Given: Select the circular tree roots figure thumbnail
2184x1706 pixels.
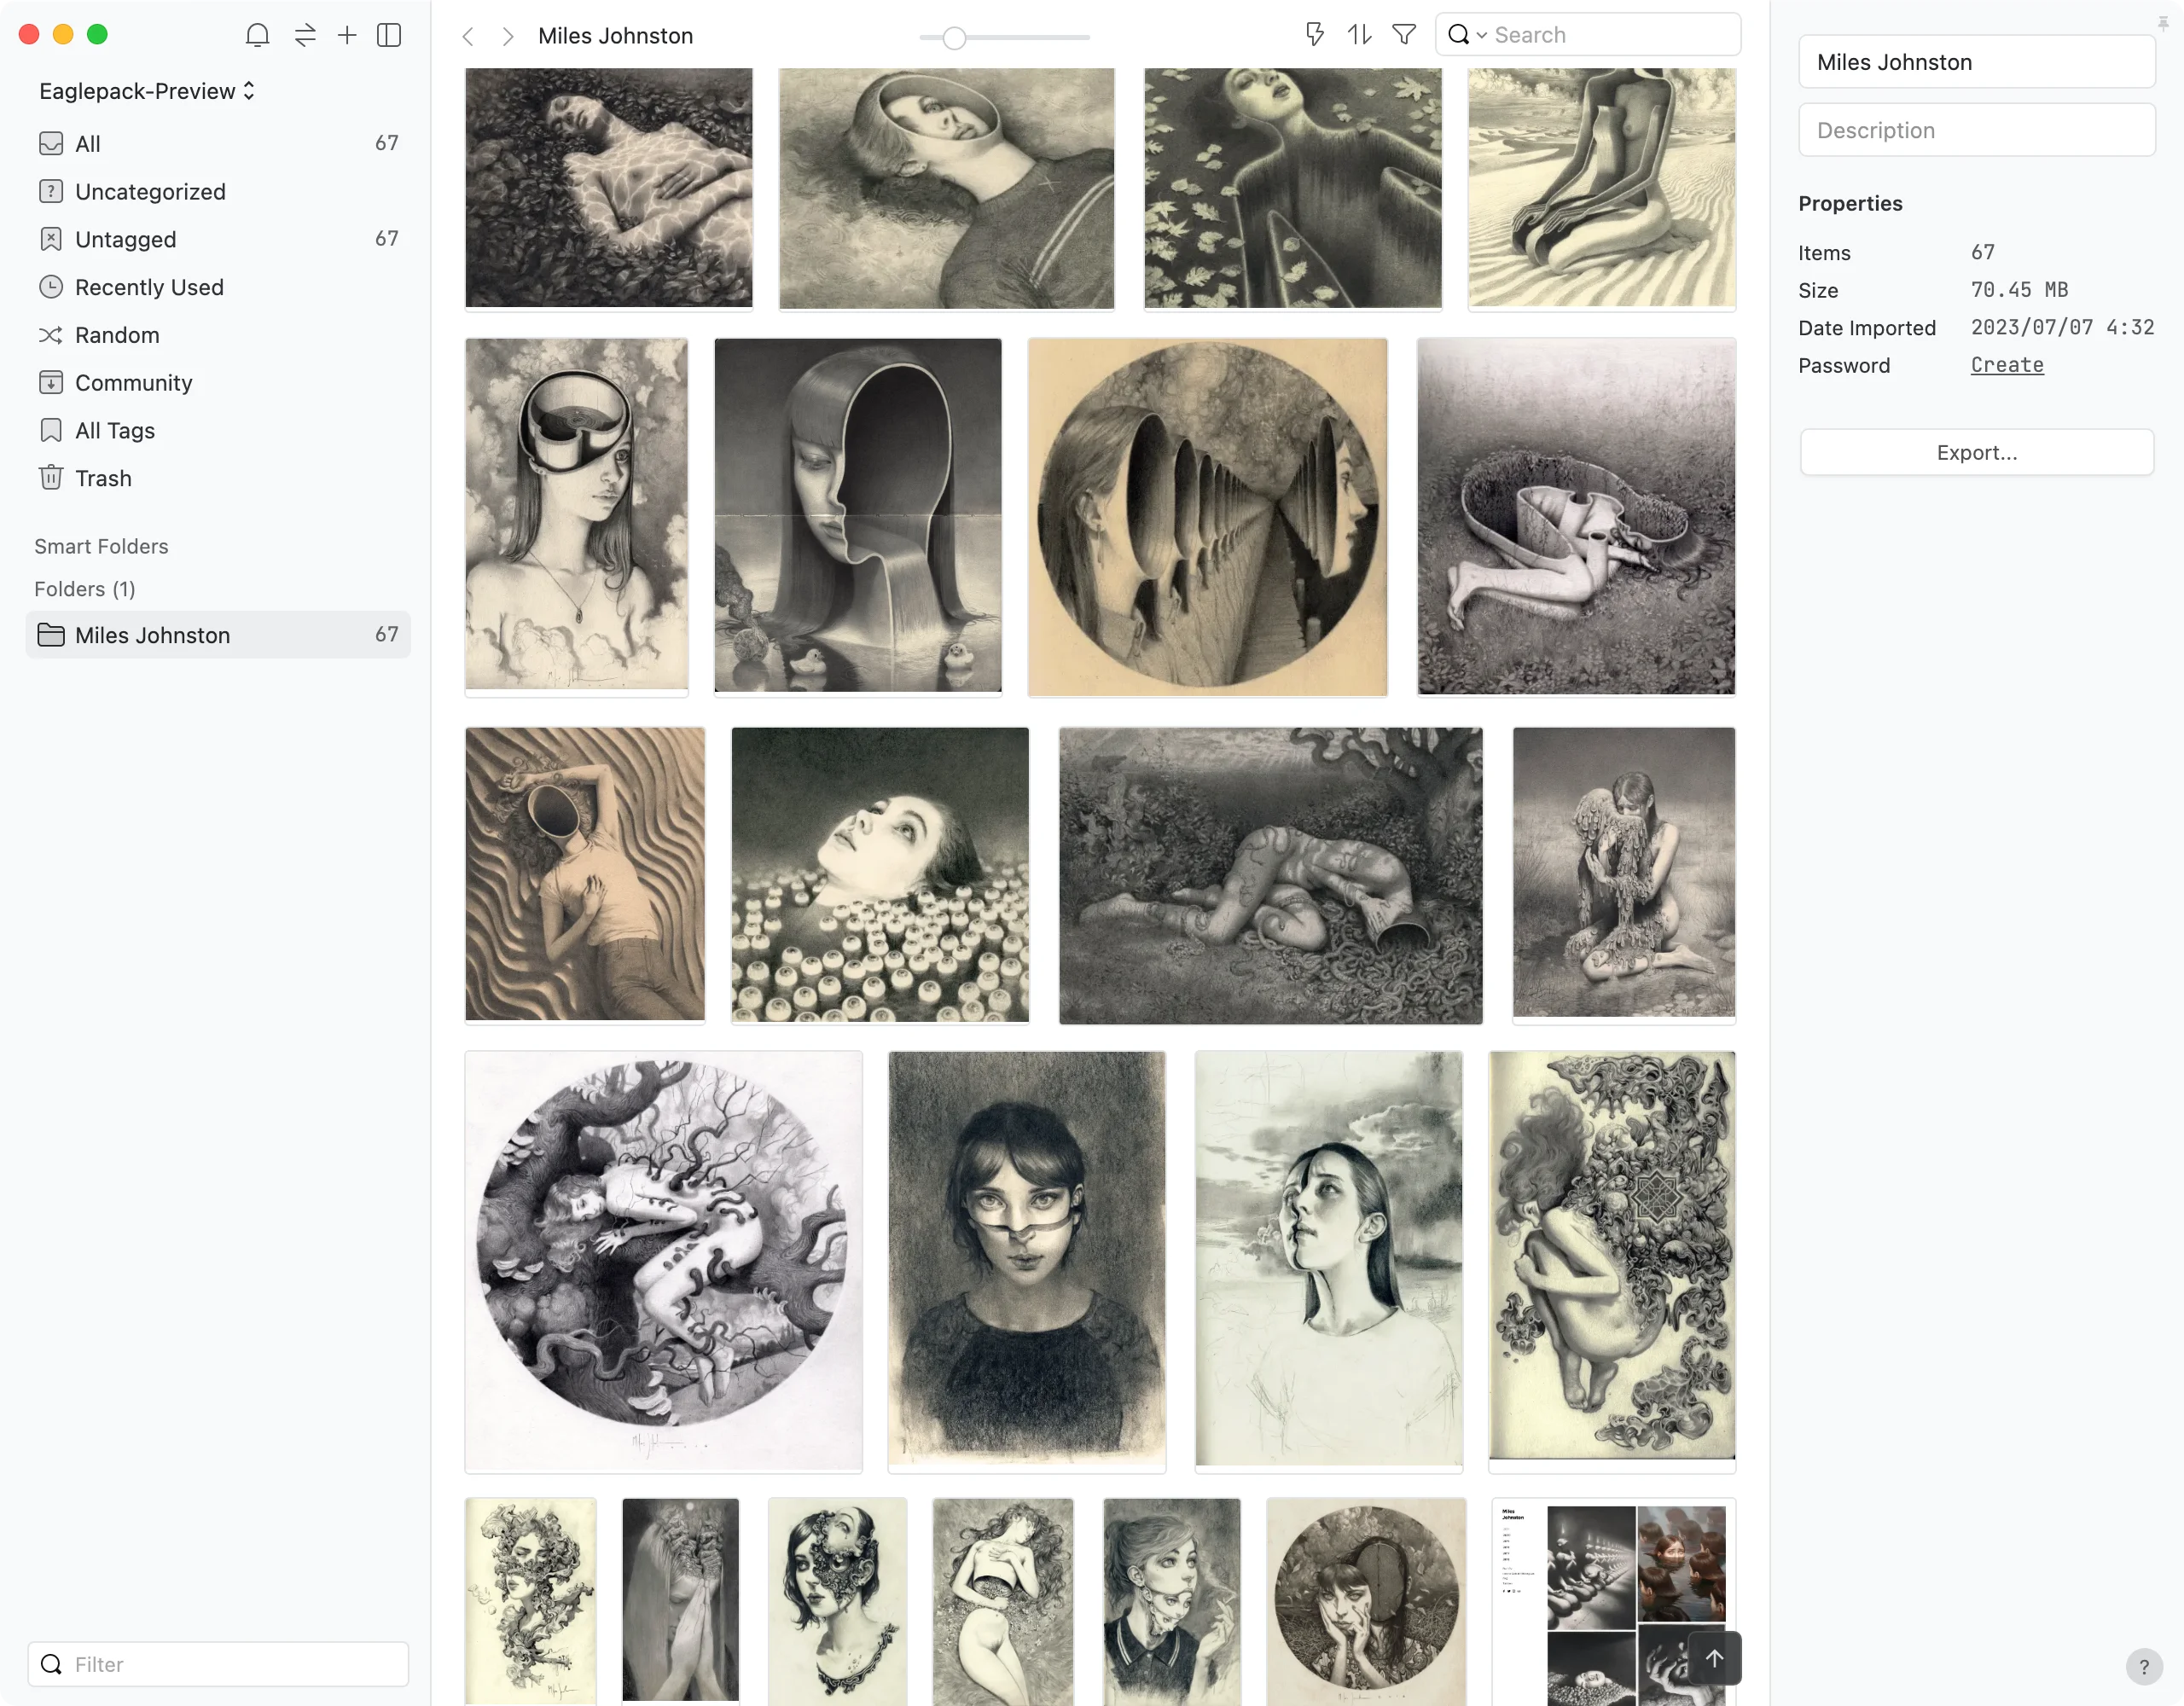Looking at the screenshot, I should coord(663,1261).
